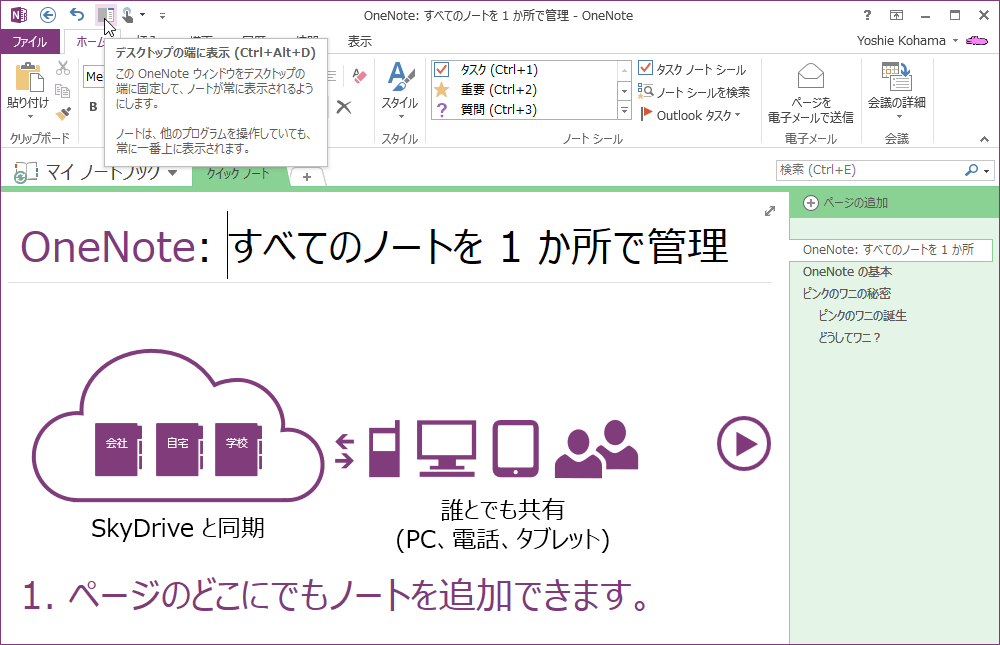Open Customize Quick Access Toolbar arrow
The width and height of the screenshot is (1000, 645).
[162, 15]
